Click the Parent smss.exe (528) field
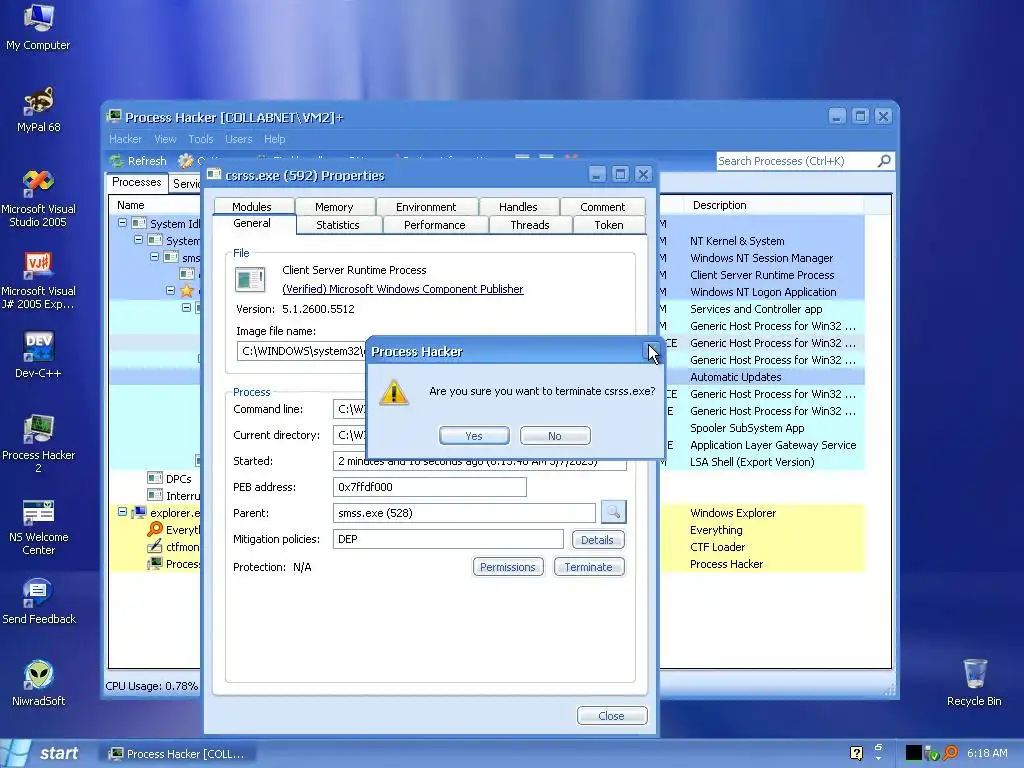Viewport: 1024px width, 768px height. pyautogui.click(x=464, y=513)
